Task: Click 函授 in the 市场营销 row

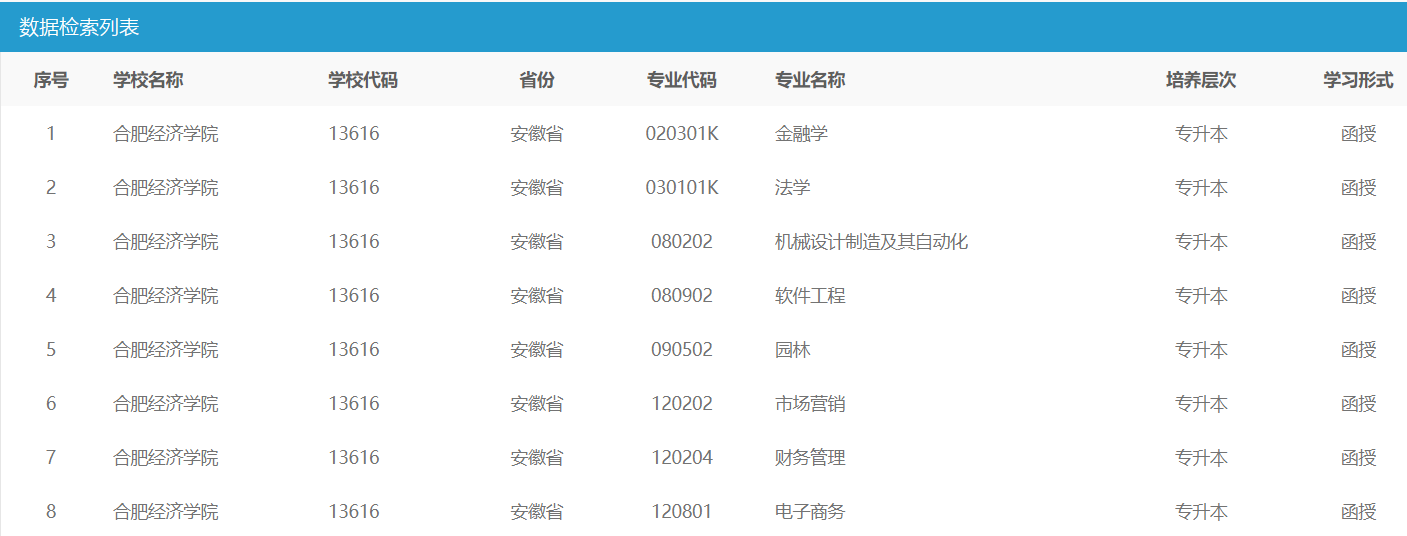Action: pyautogui.click(x=1359, y=403)
